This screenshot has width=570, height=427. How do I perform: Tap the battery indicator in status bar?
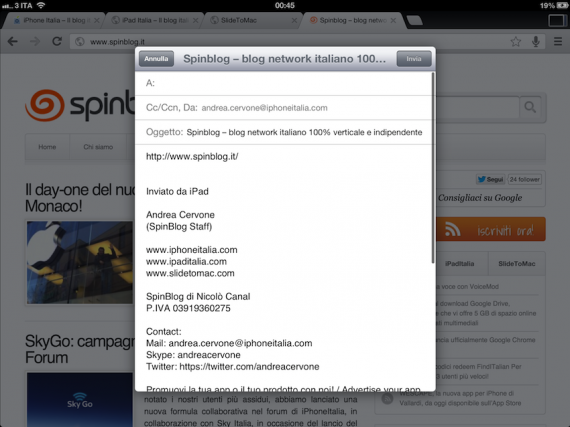tap(561, 5)
